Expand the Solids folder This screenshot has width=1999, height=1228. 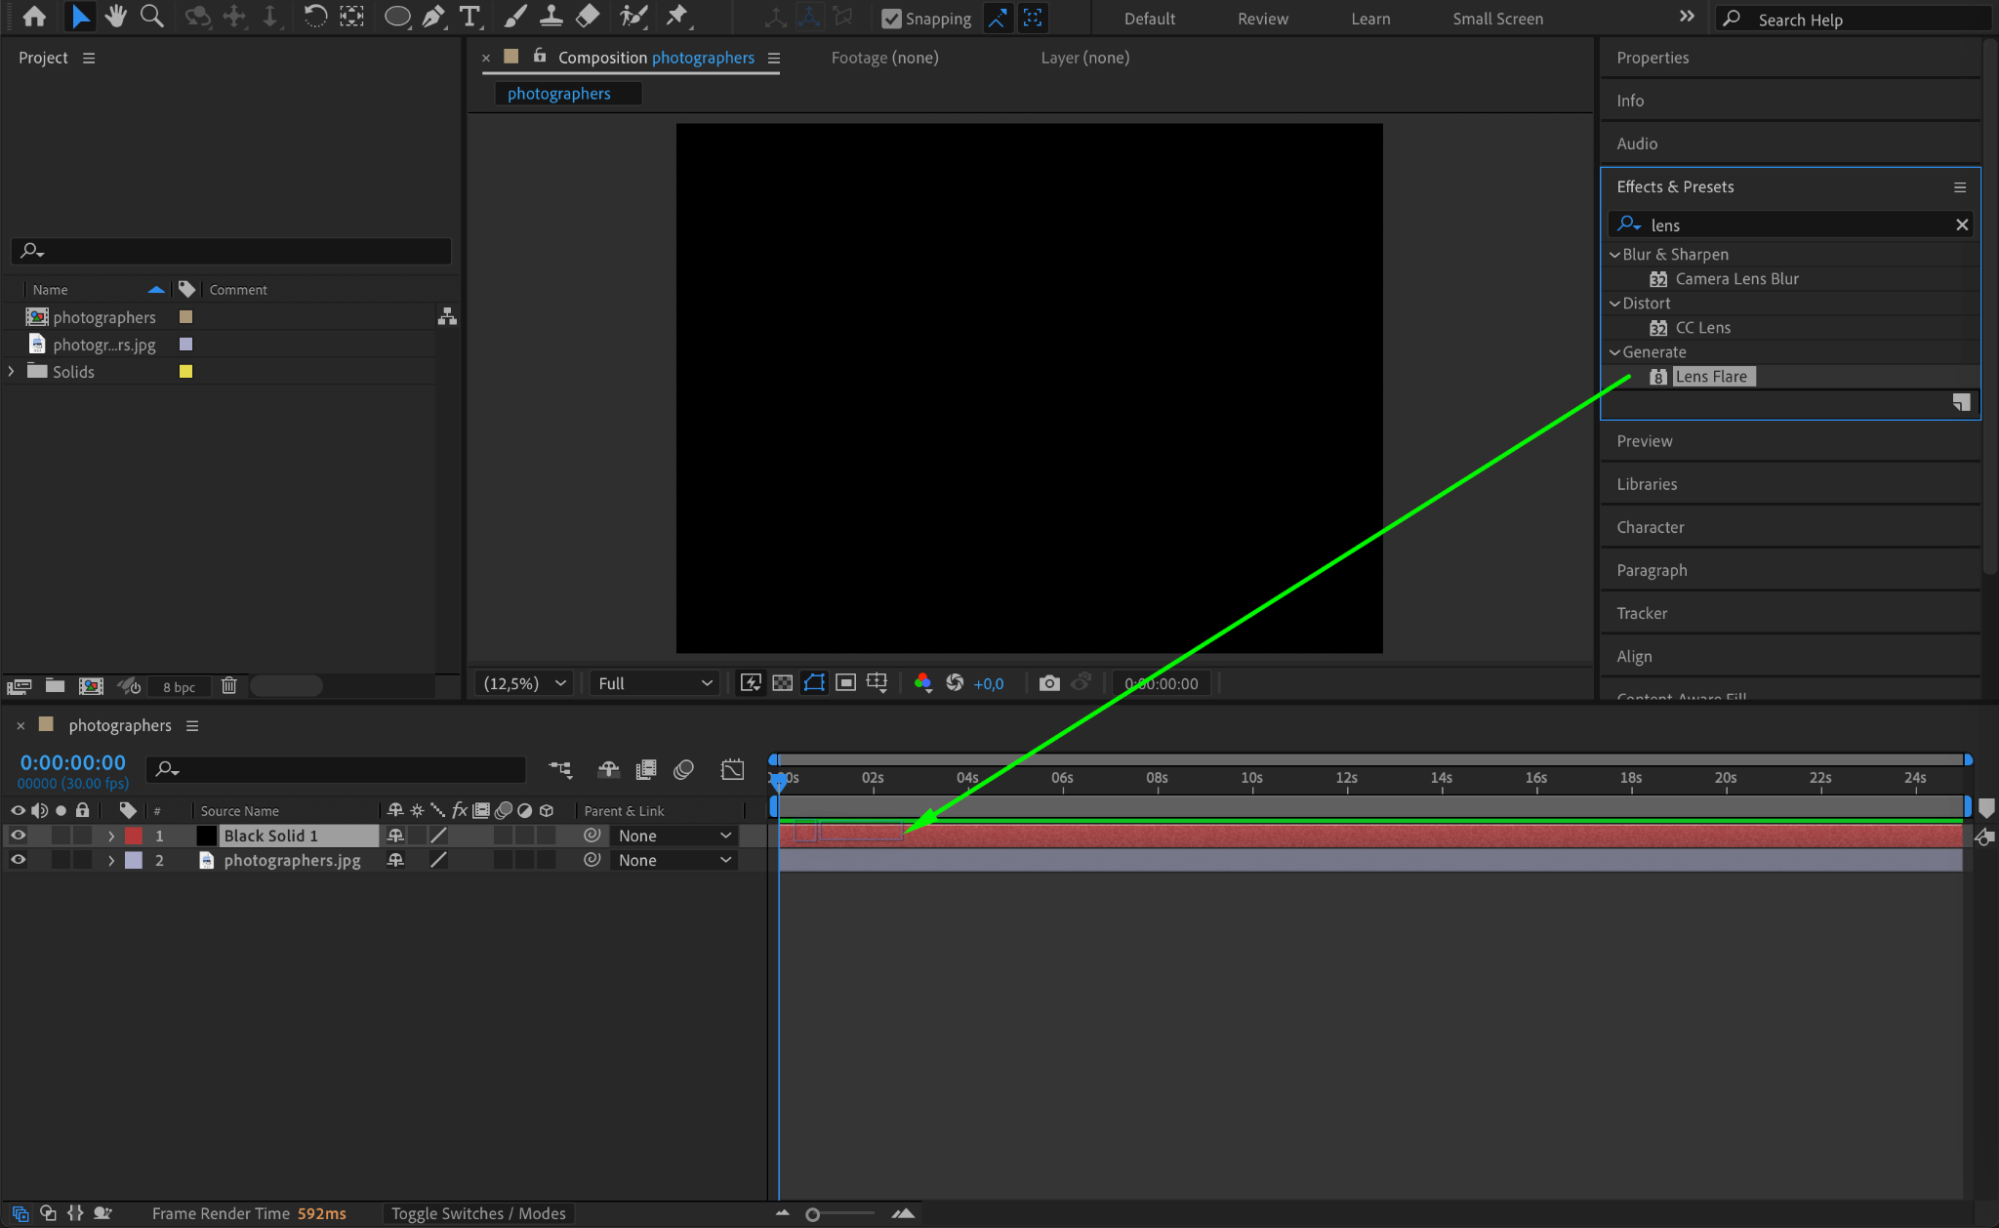11,371
